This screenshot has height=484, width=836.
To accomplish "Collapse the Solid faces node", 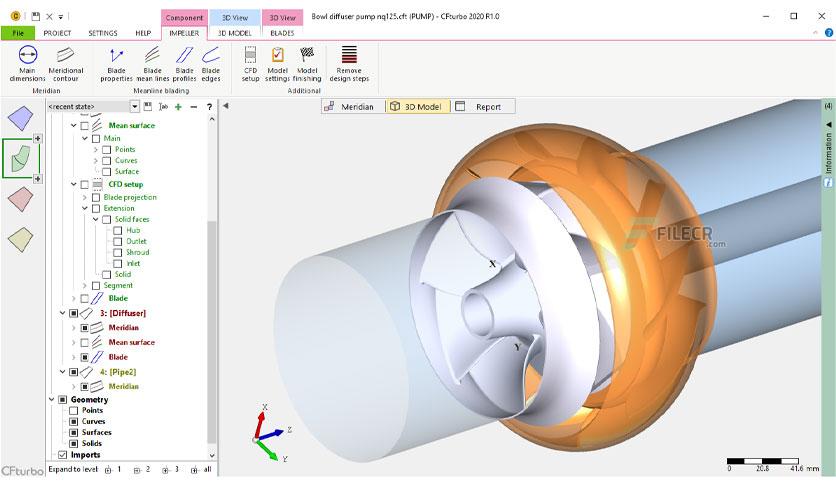I will pyautogui.click(x=95, y=219).
